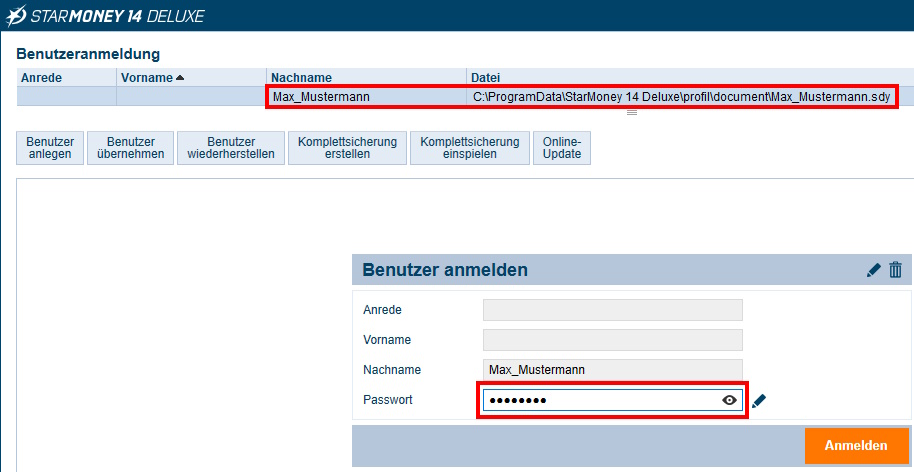Click the pencil icon beside password field
914x472 pixels.
point(759,400)
